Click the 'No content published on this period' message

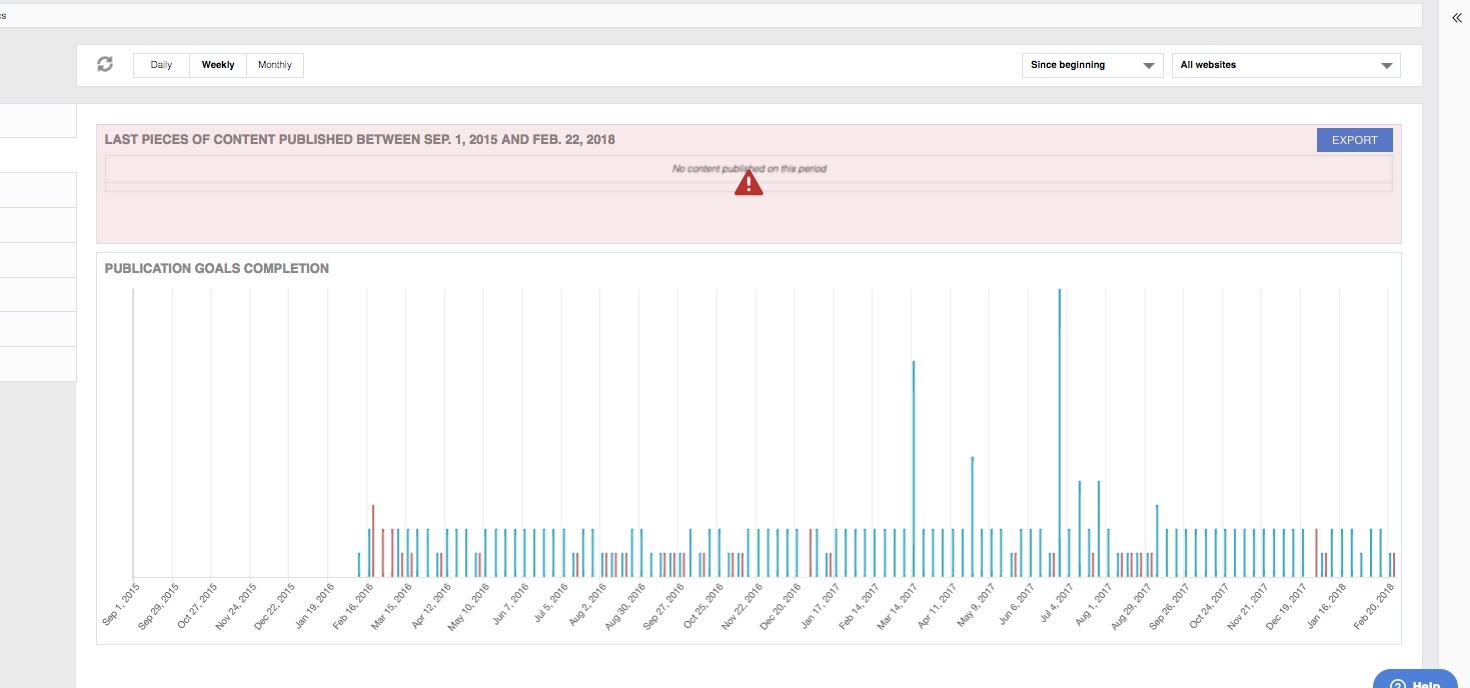[749, 169]
